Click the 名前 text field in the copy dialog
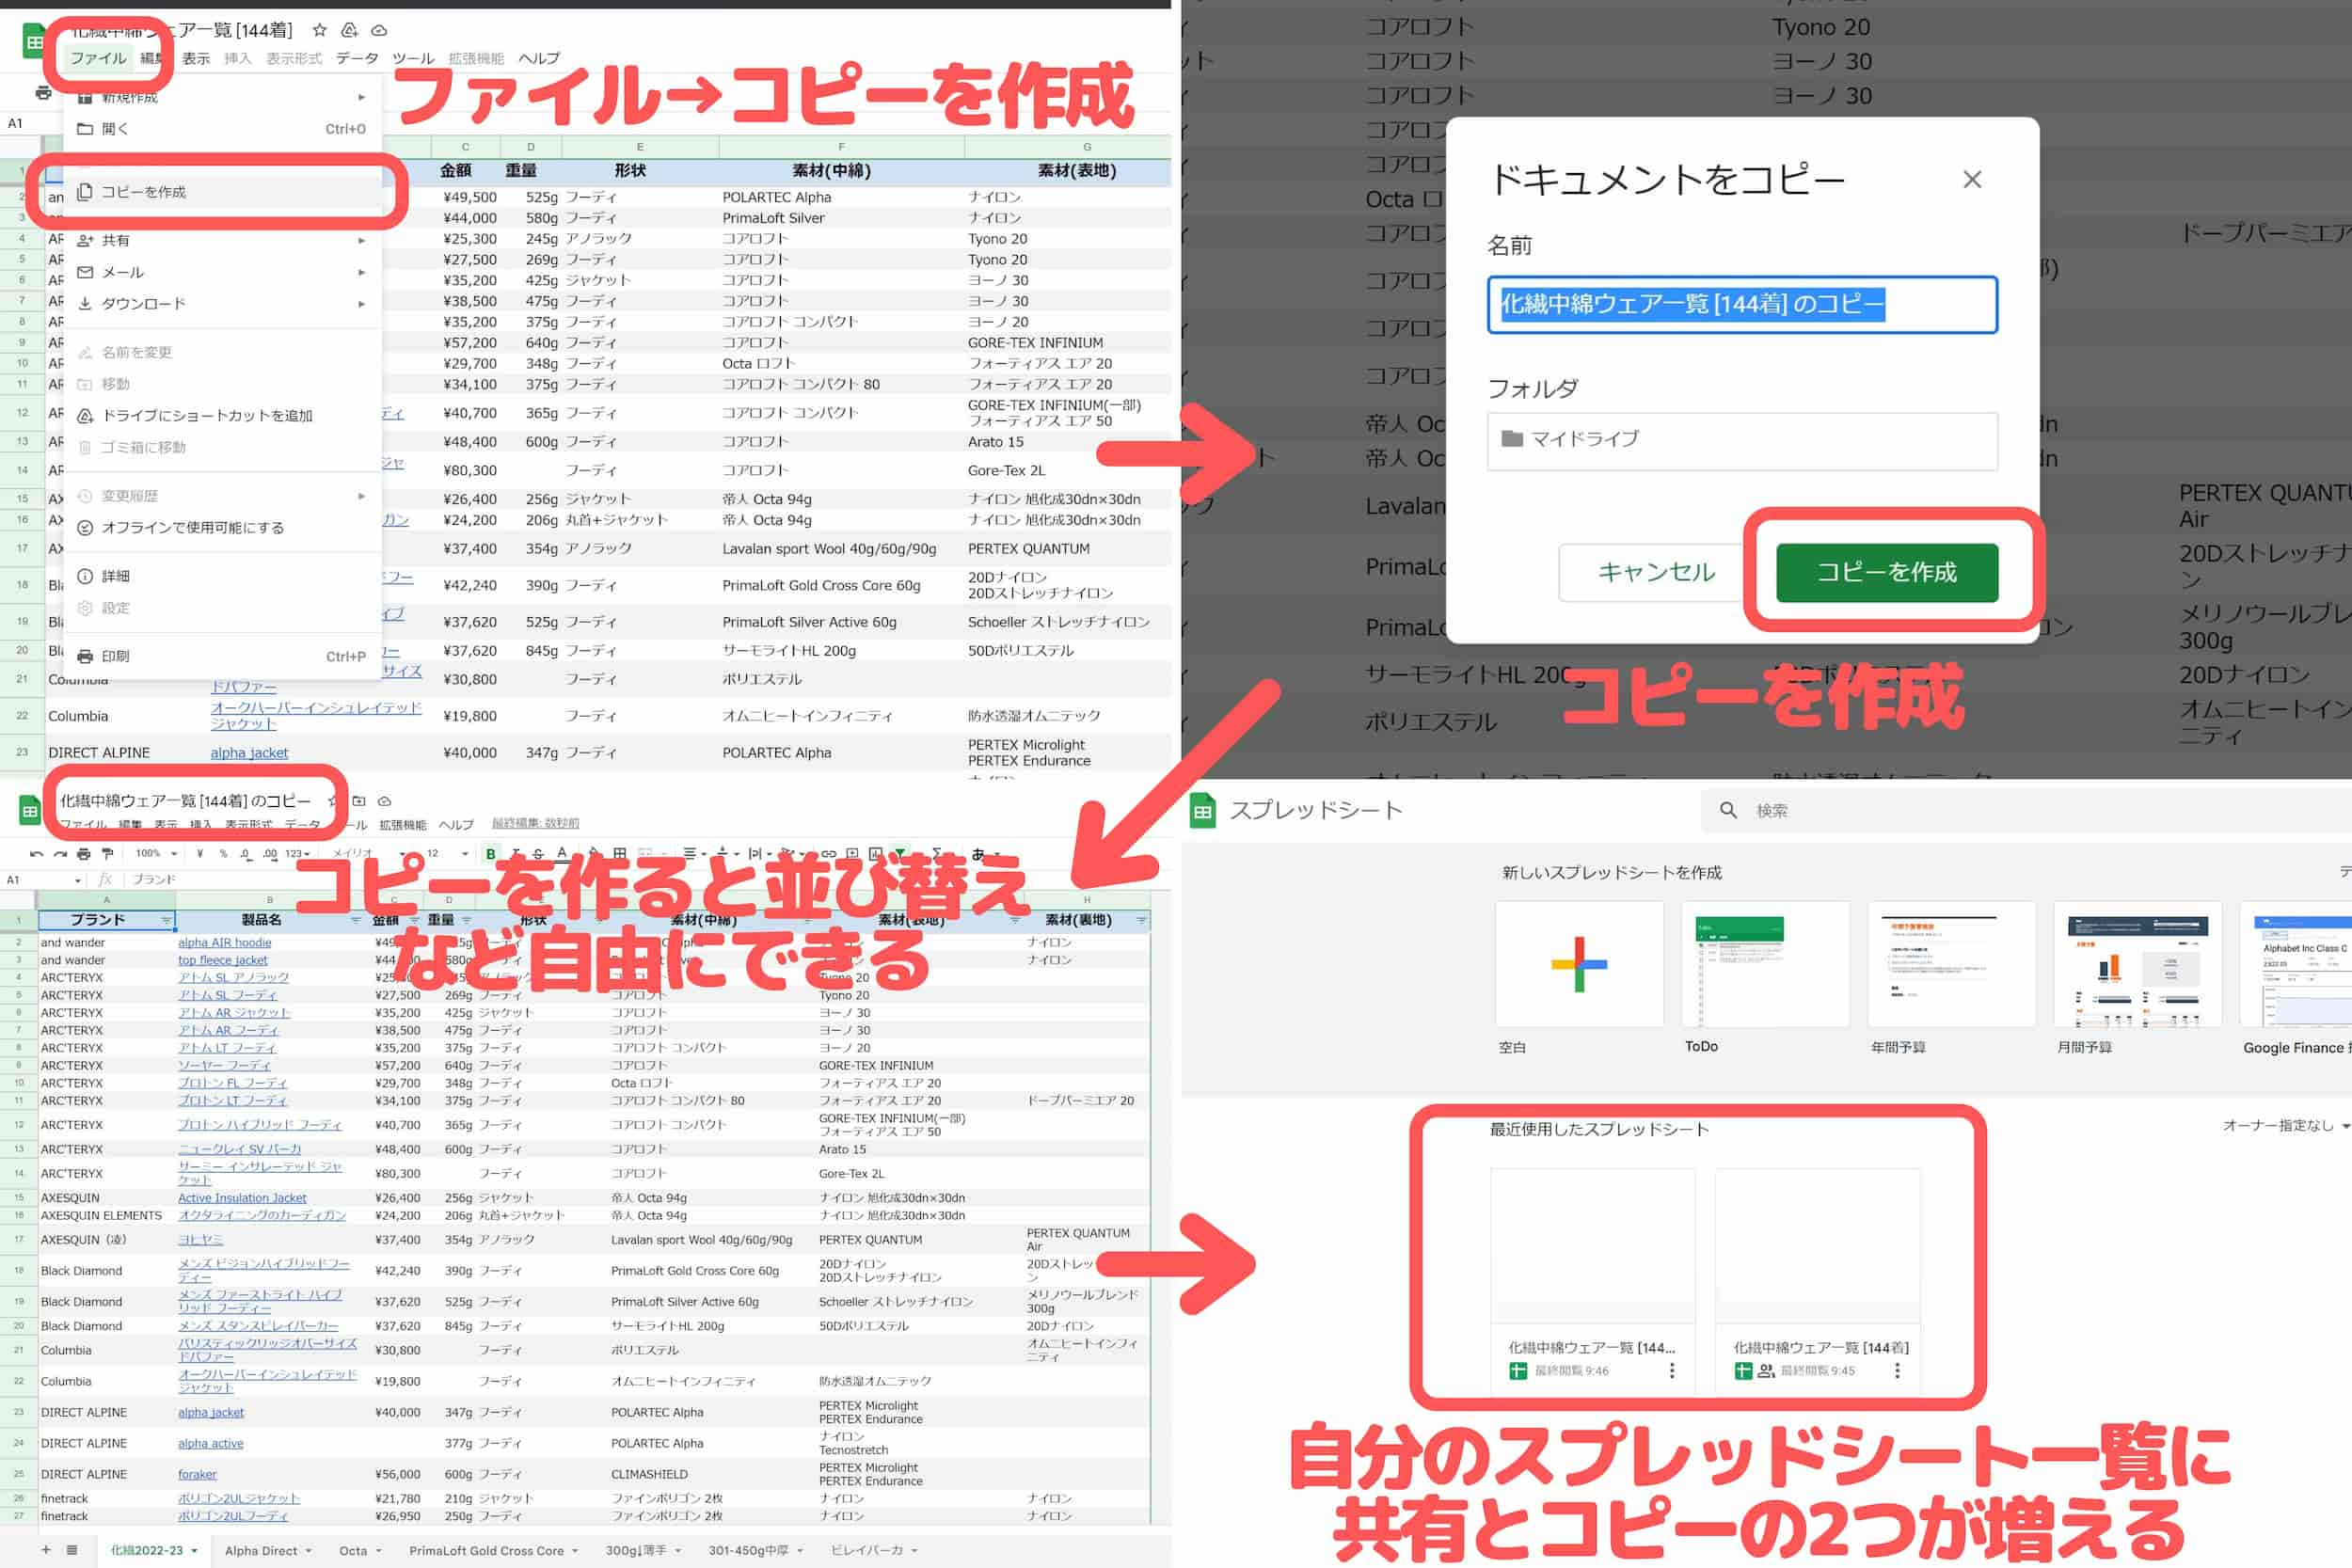2352x1568 pixels. coord(1742,304)
